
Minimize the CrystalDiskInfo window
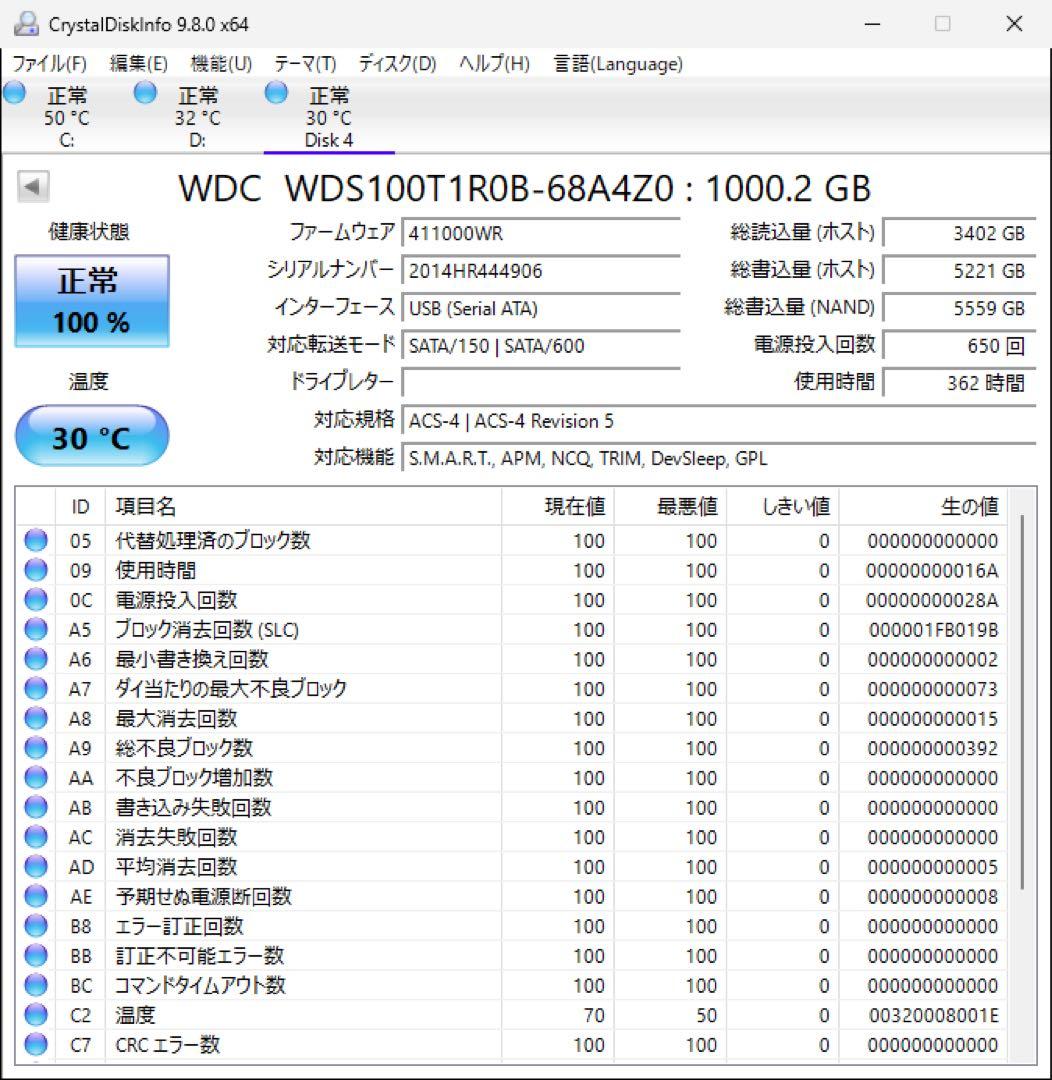click(873, 24)
